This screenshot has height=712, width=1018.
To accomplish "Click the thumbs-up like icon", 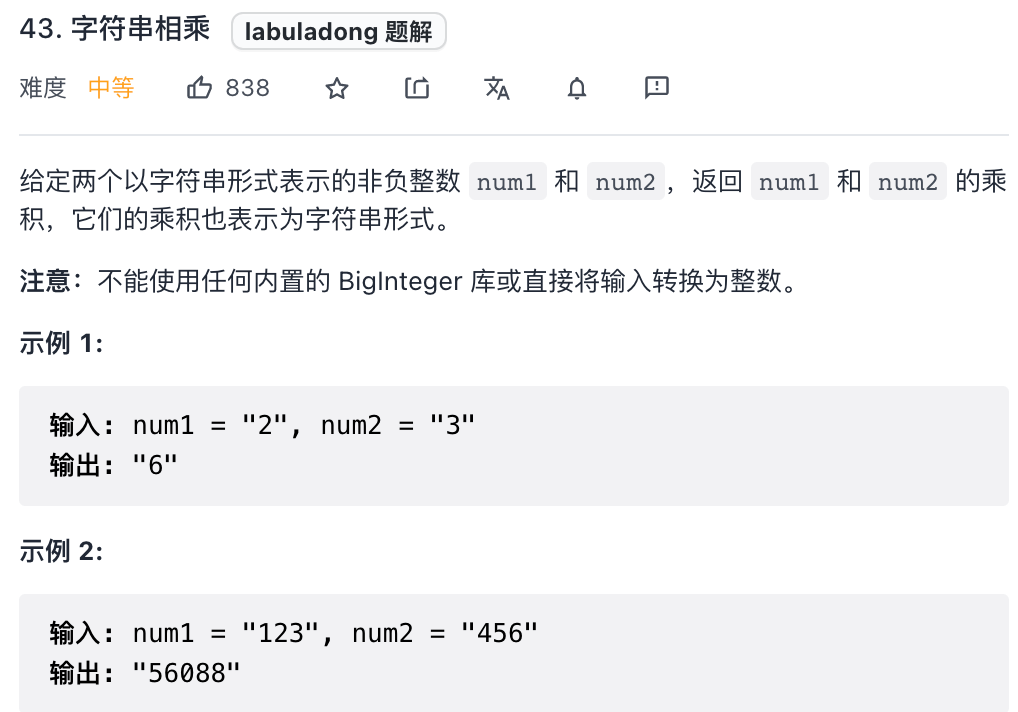I will [x=199, y=88].
